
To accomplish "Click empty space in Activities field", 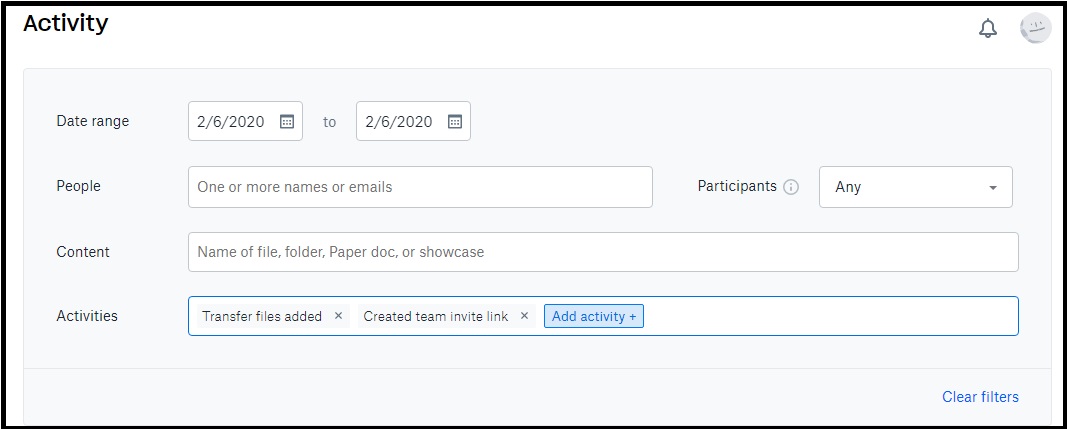I will [830, 316].
